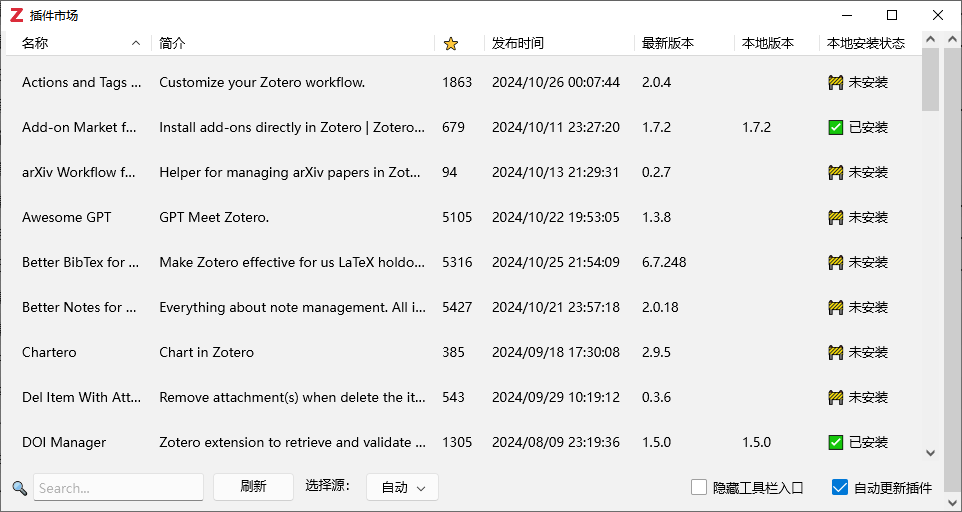962x512 pixels.
Task: Maximize the 插件市场 window
Action: point(892,15)
